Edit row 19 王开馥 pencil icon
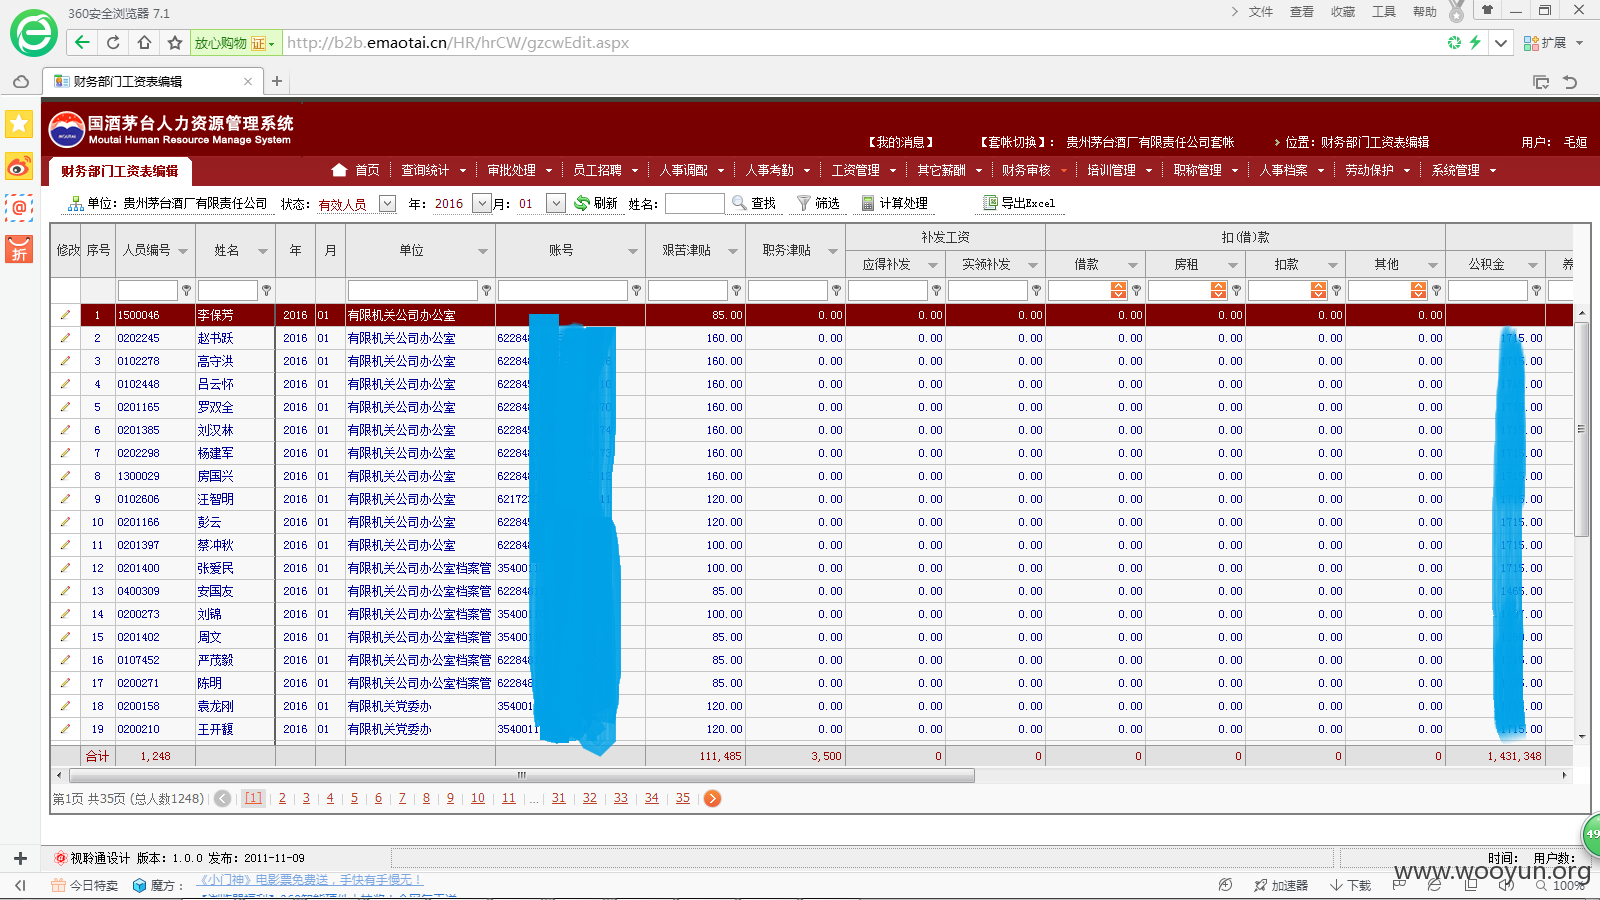This screenshot has height=900, width=1600. 65,729
